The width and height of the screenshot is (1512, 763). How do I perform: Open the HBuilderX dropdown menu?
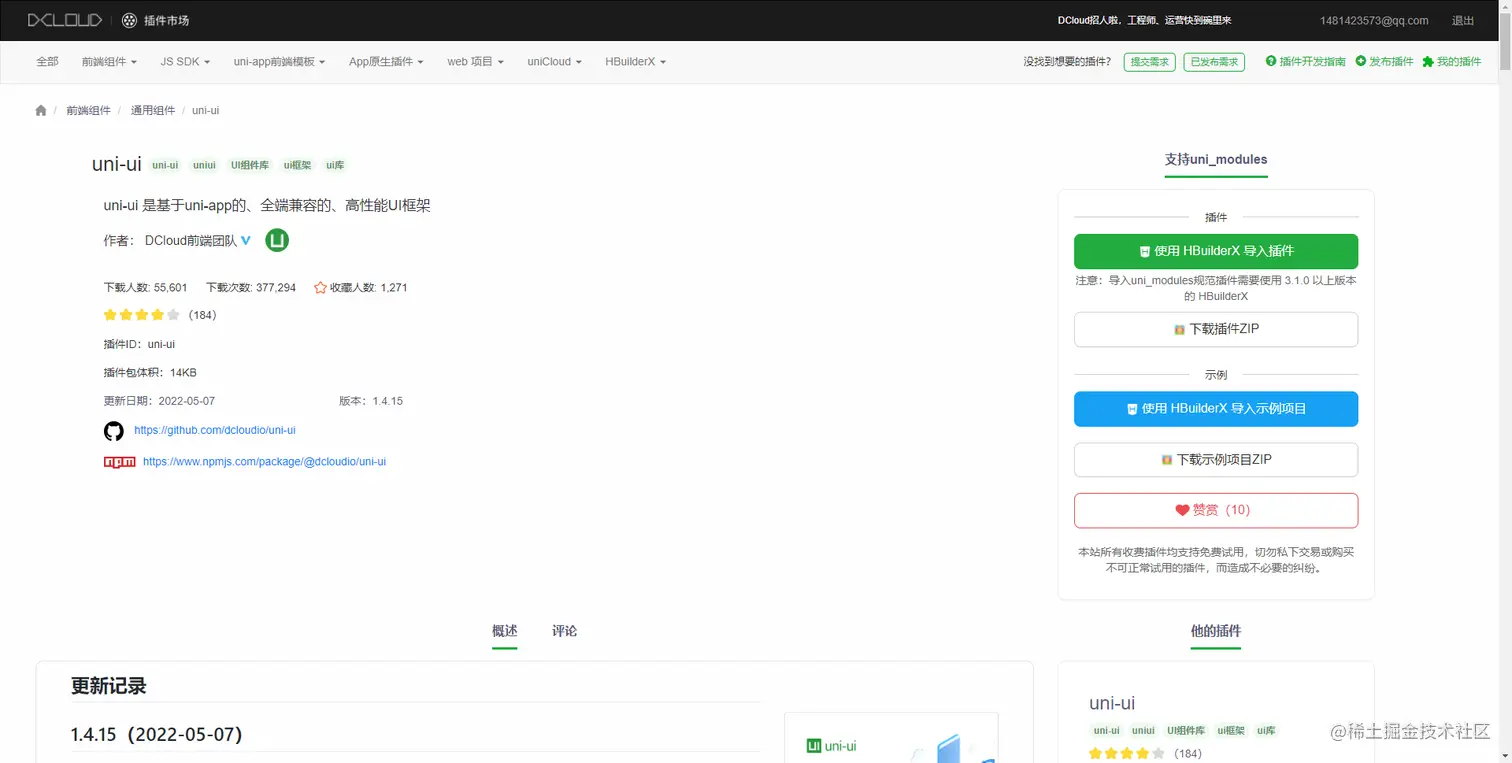click(635, 62)
